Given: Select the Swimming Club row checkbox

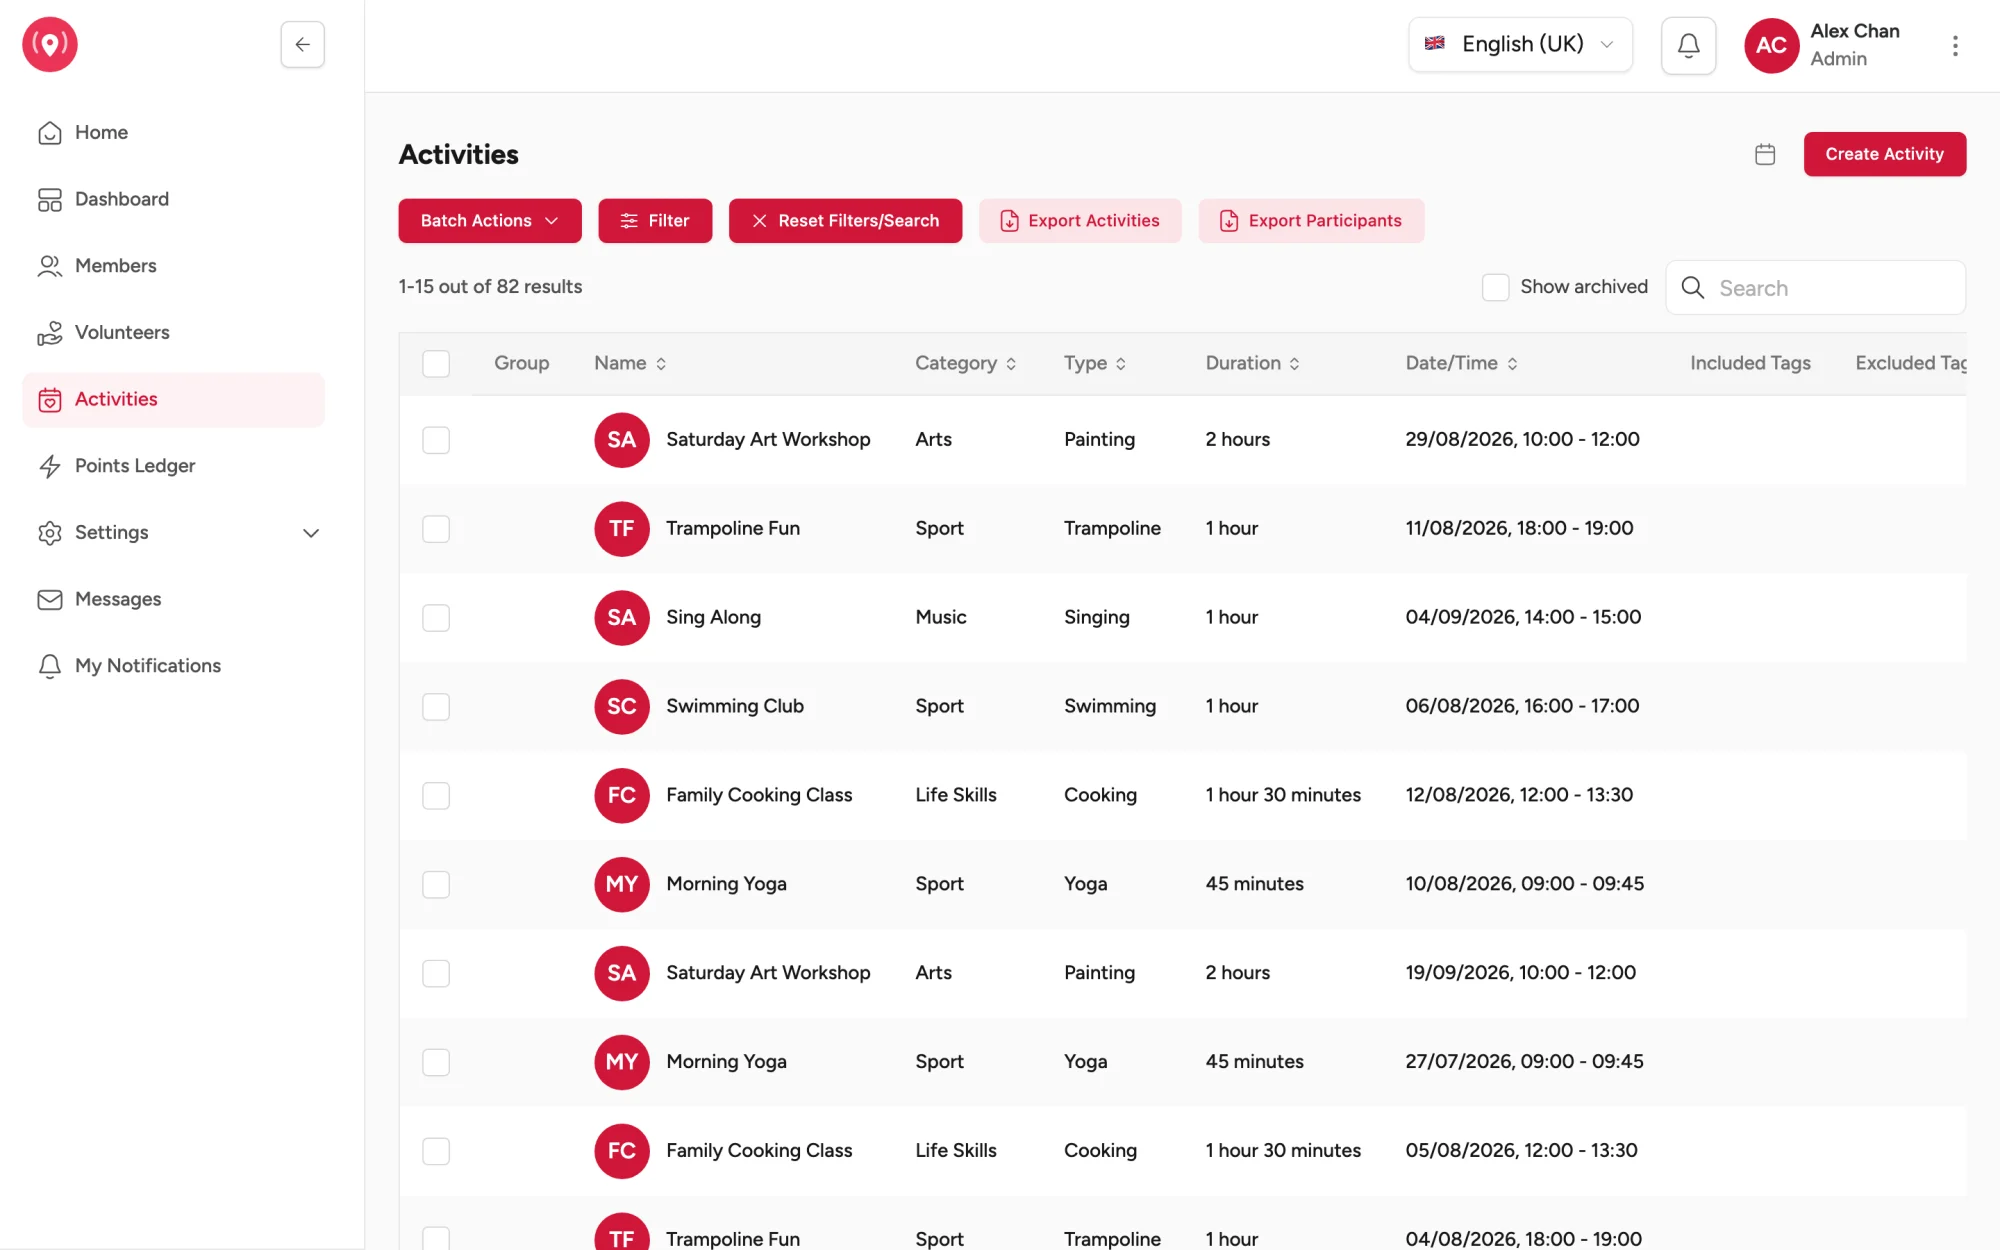Looking at the screenshot, I should [x=436, y=707].
